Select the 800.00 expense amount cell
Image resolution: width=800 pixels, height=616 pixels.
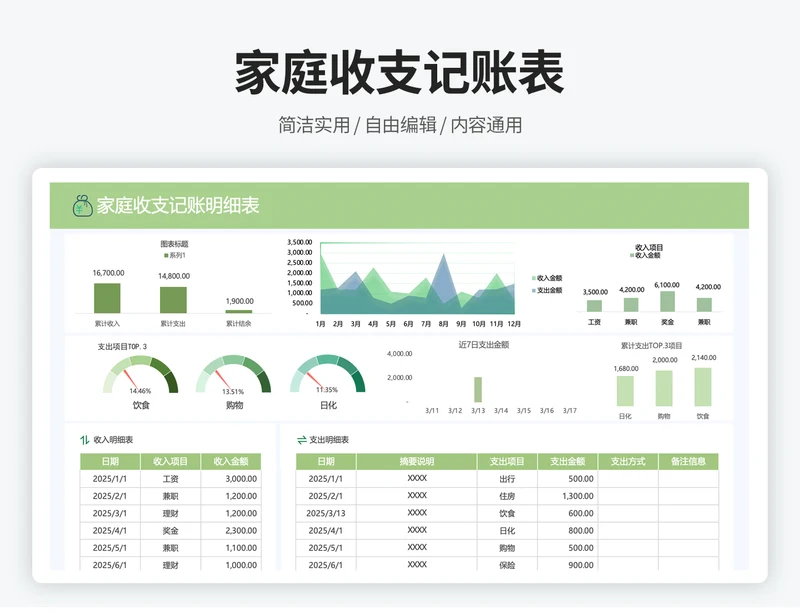pos(567,531)
